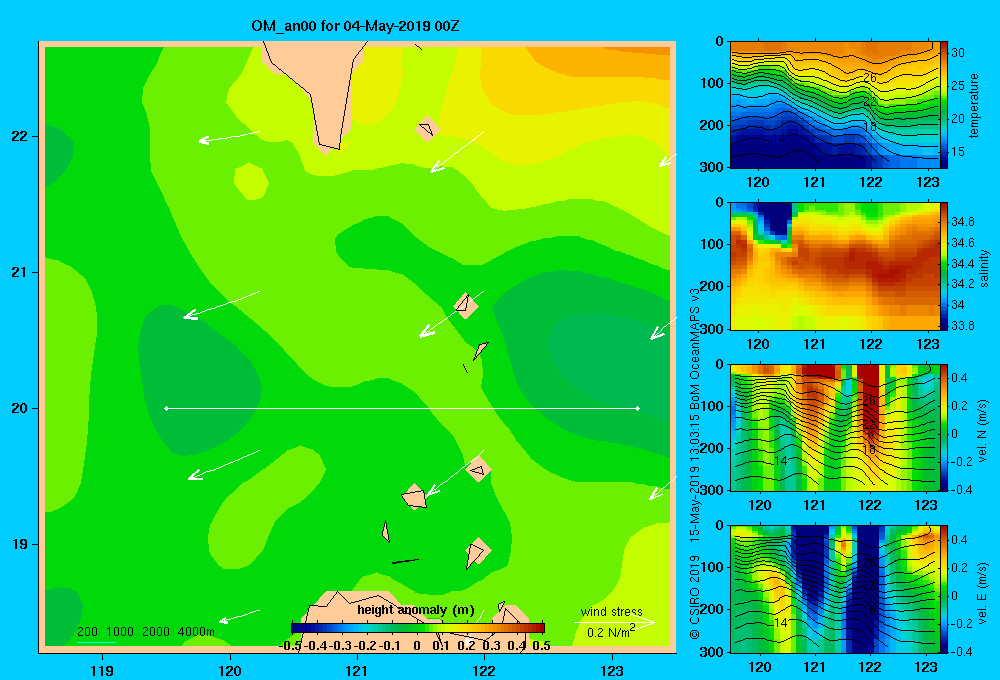The width and height of the screenshot is (1000, 680).
Task: Click the '300' depth label of salinity panel
Action: [713, 328]
